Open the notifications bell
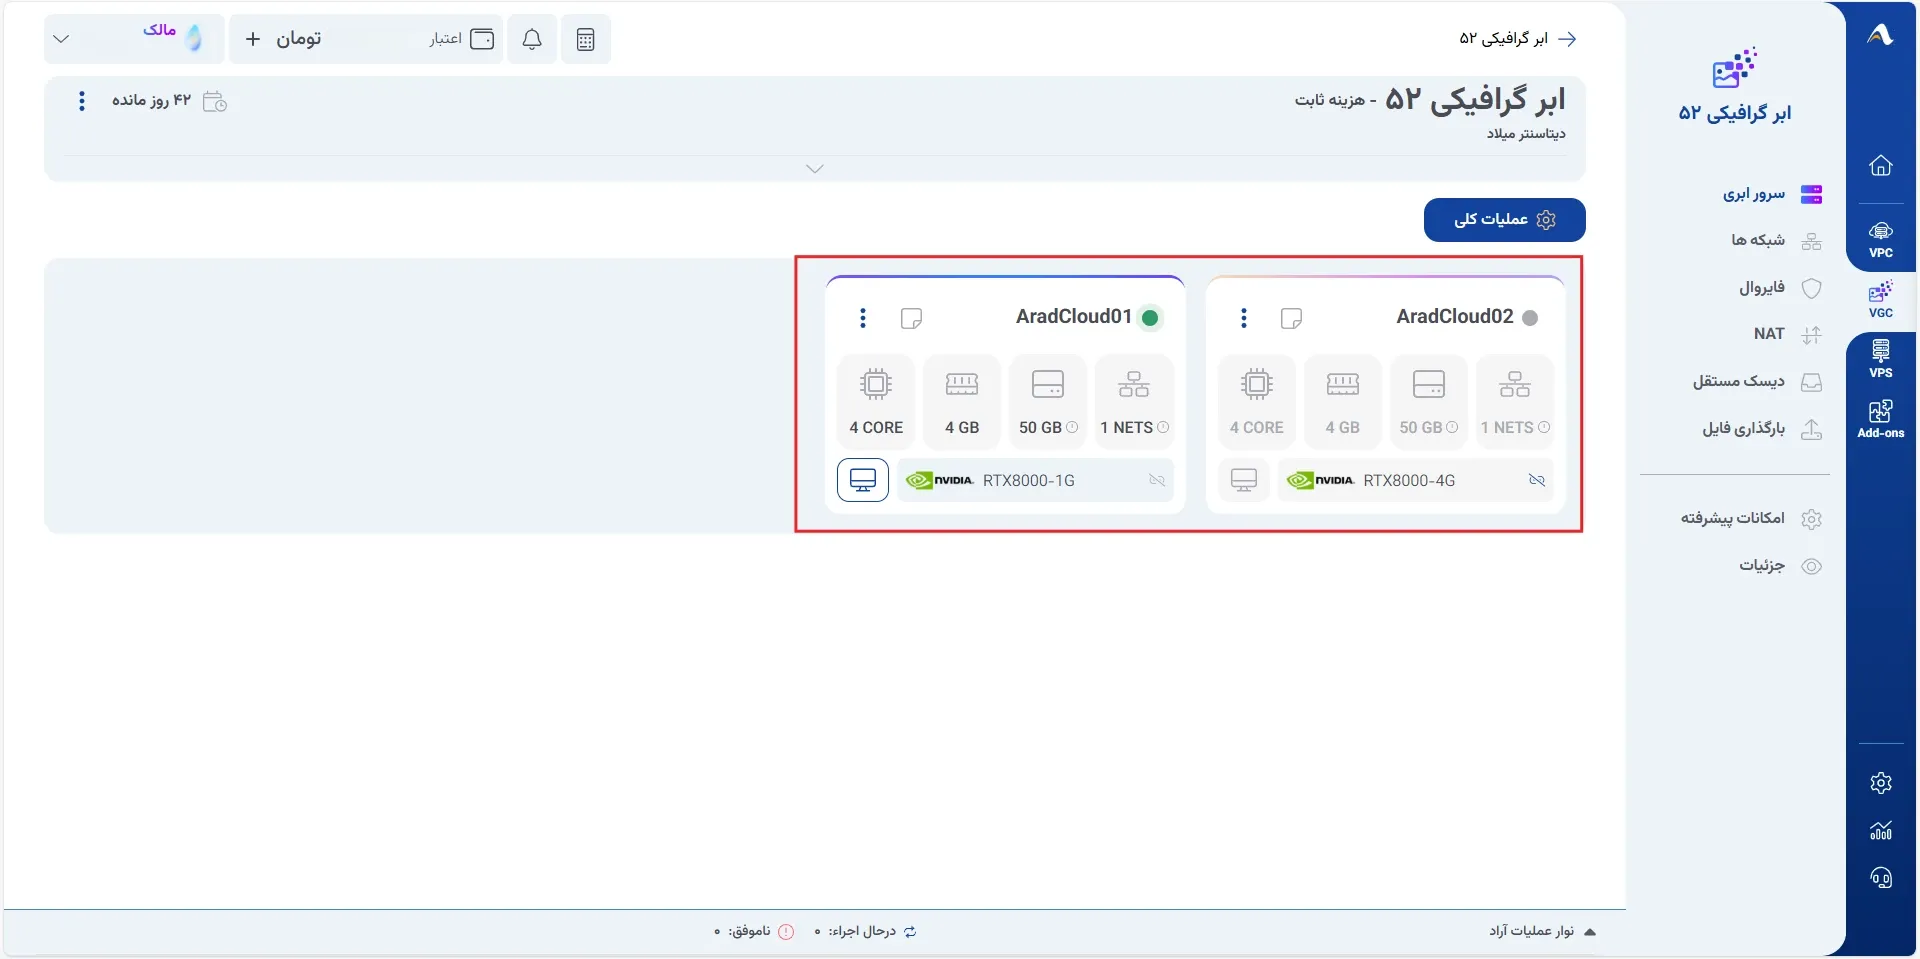1920x959 pixels. [532, 39]
